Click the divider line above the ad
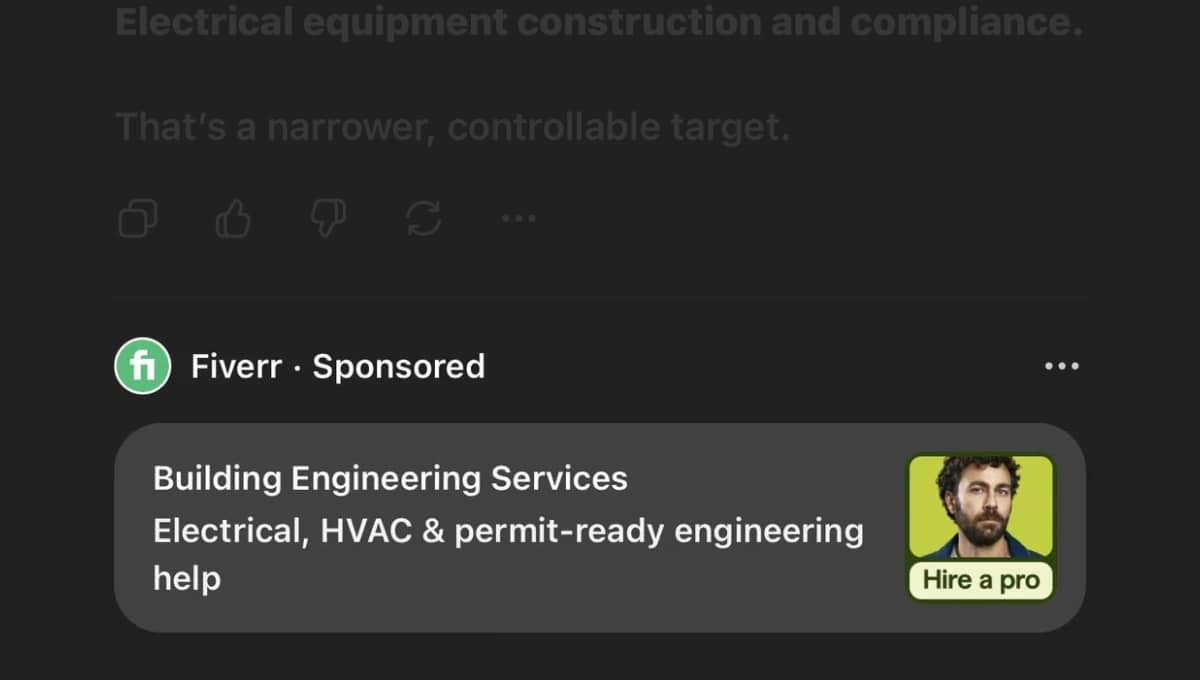 coord(600,297)
